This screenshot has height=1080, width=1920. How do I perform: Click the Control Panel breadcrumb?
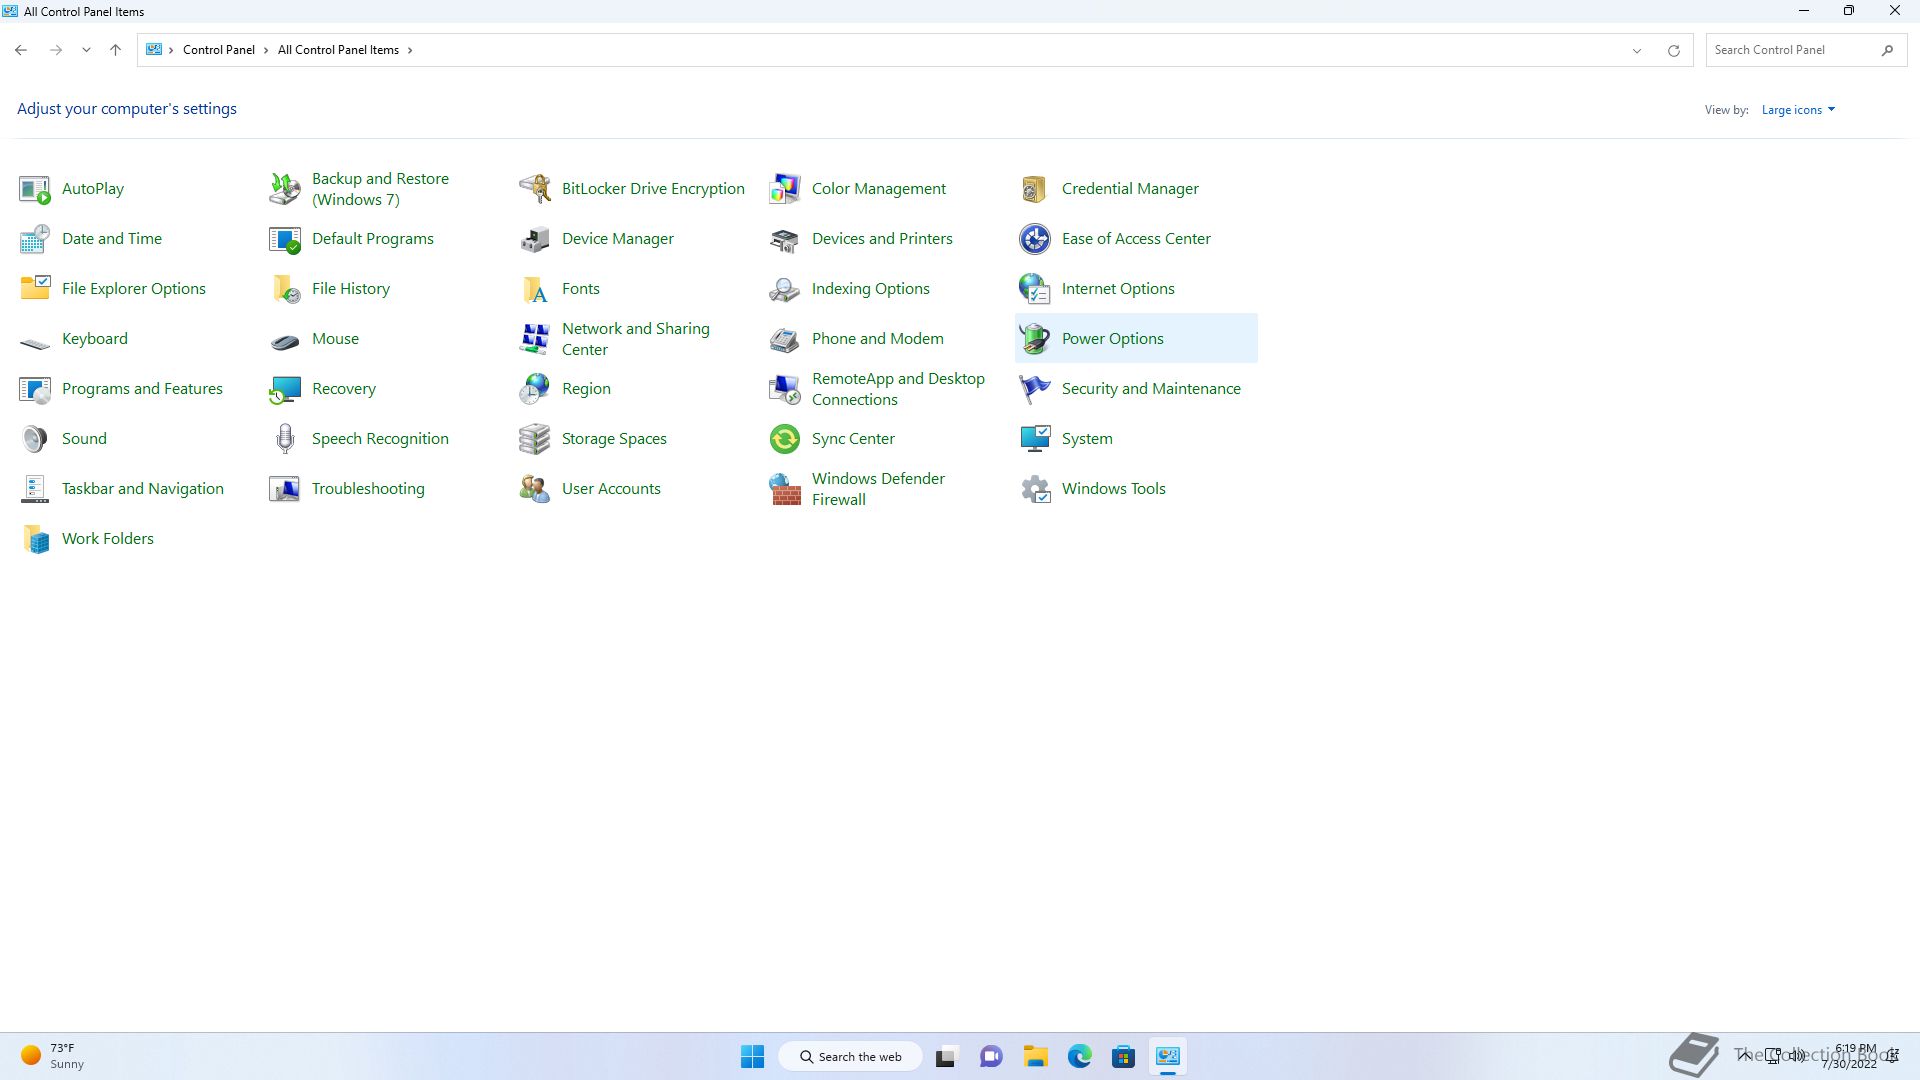pyautogui.click(x=219, y=50)
